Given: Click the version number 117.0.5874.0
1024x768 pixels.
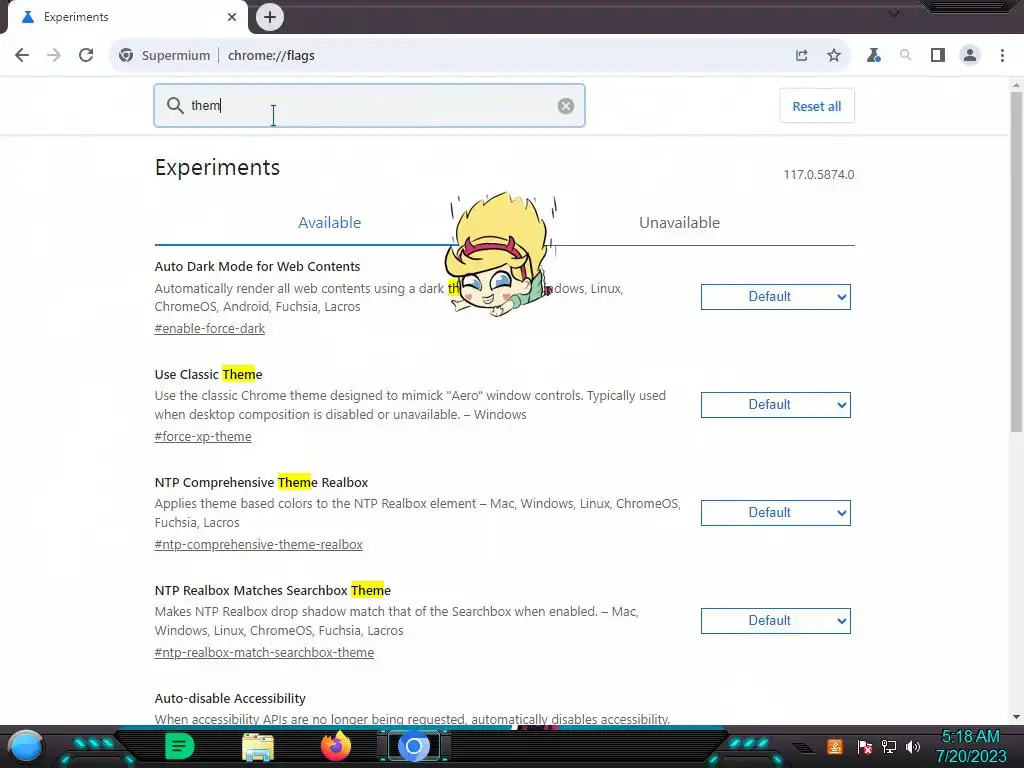Looking at the screenshot, I should [819, 174].
